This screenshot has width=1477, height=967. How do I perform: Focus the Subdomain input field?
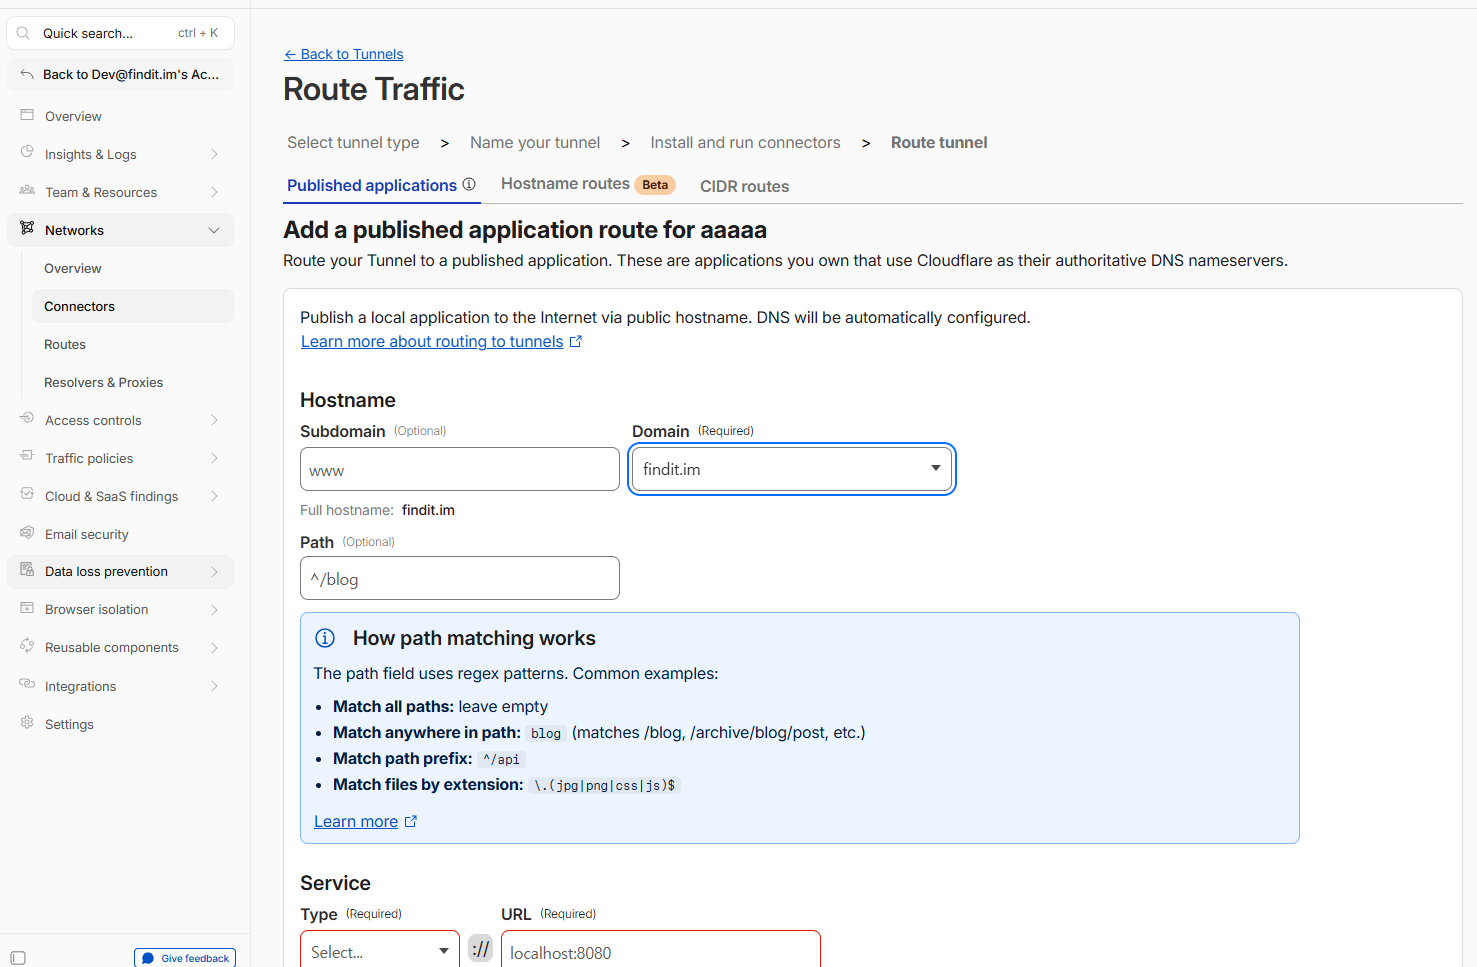click(x=460, y=469)
